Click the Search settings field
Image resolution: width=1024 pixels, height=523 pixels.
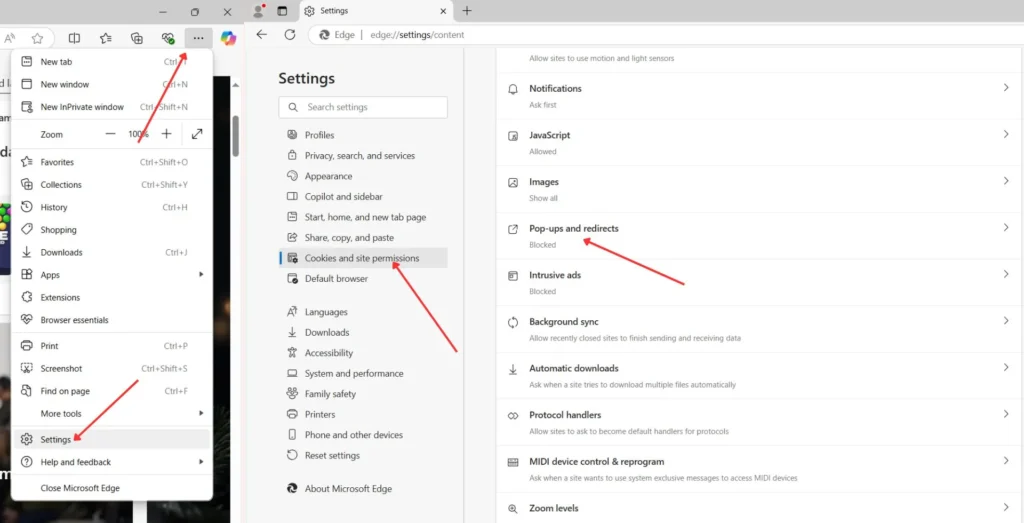(x=363, y=107)
